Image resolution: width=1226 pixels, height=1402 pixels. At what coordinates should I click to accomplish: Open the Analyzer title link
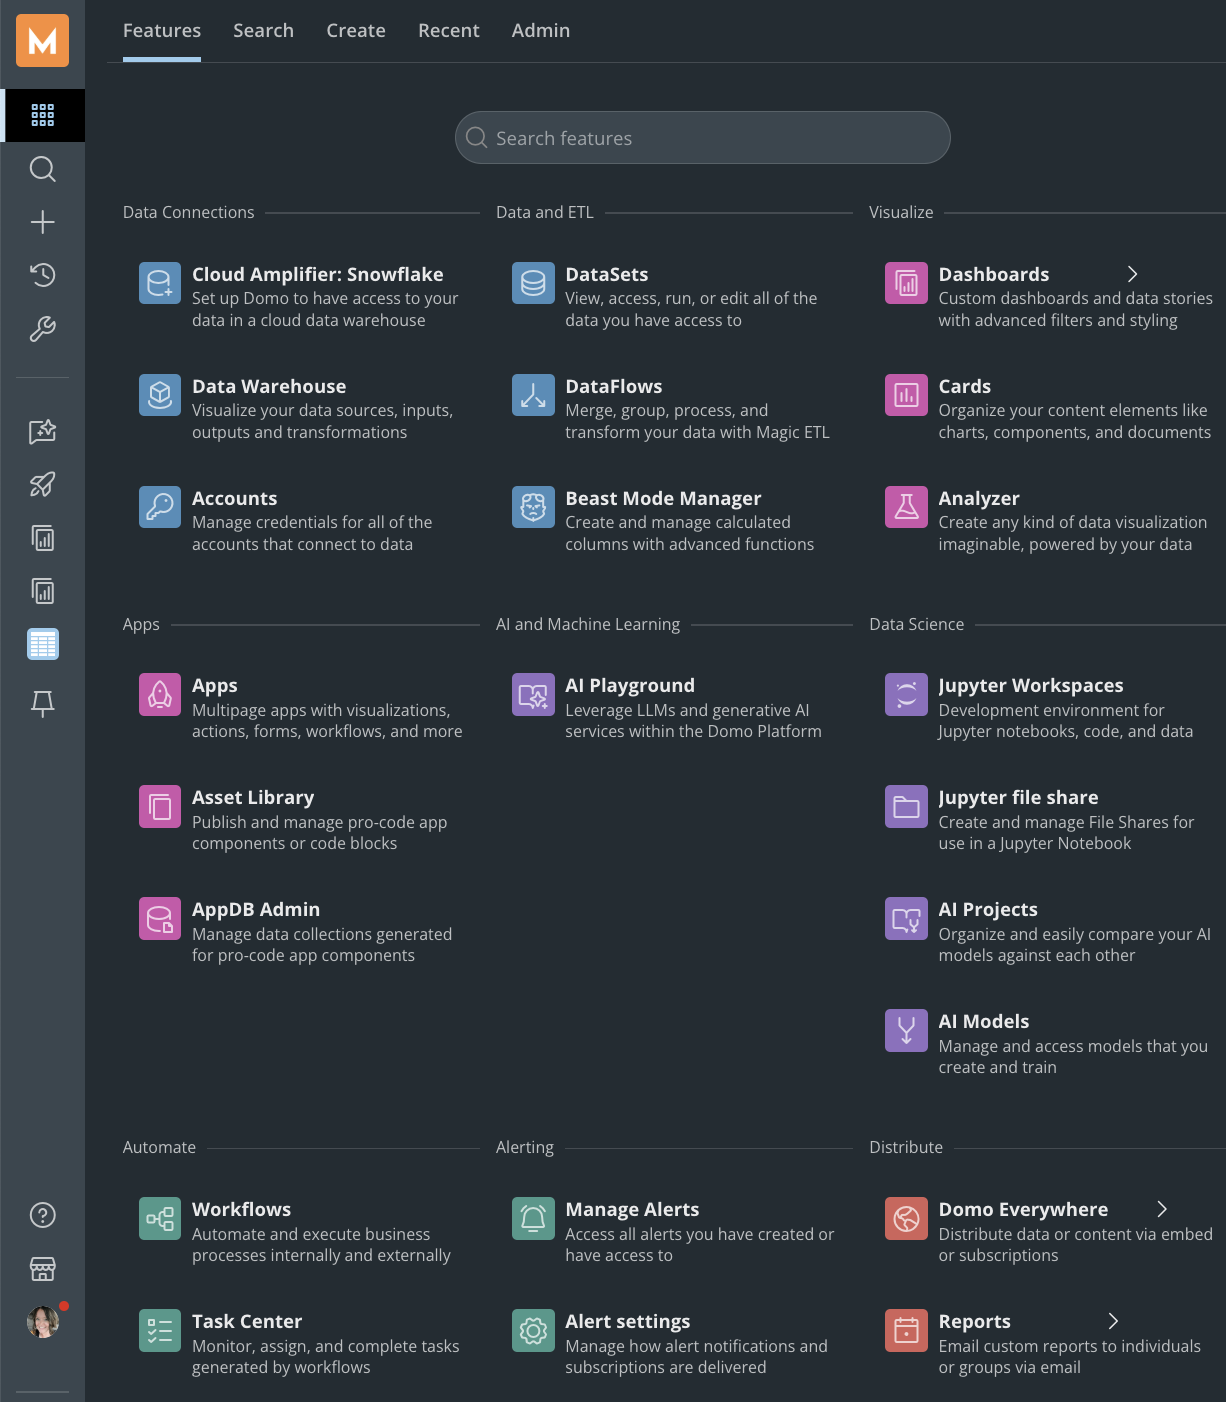click(979, 498)
